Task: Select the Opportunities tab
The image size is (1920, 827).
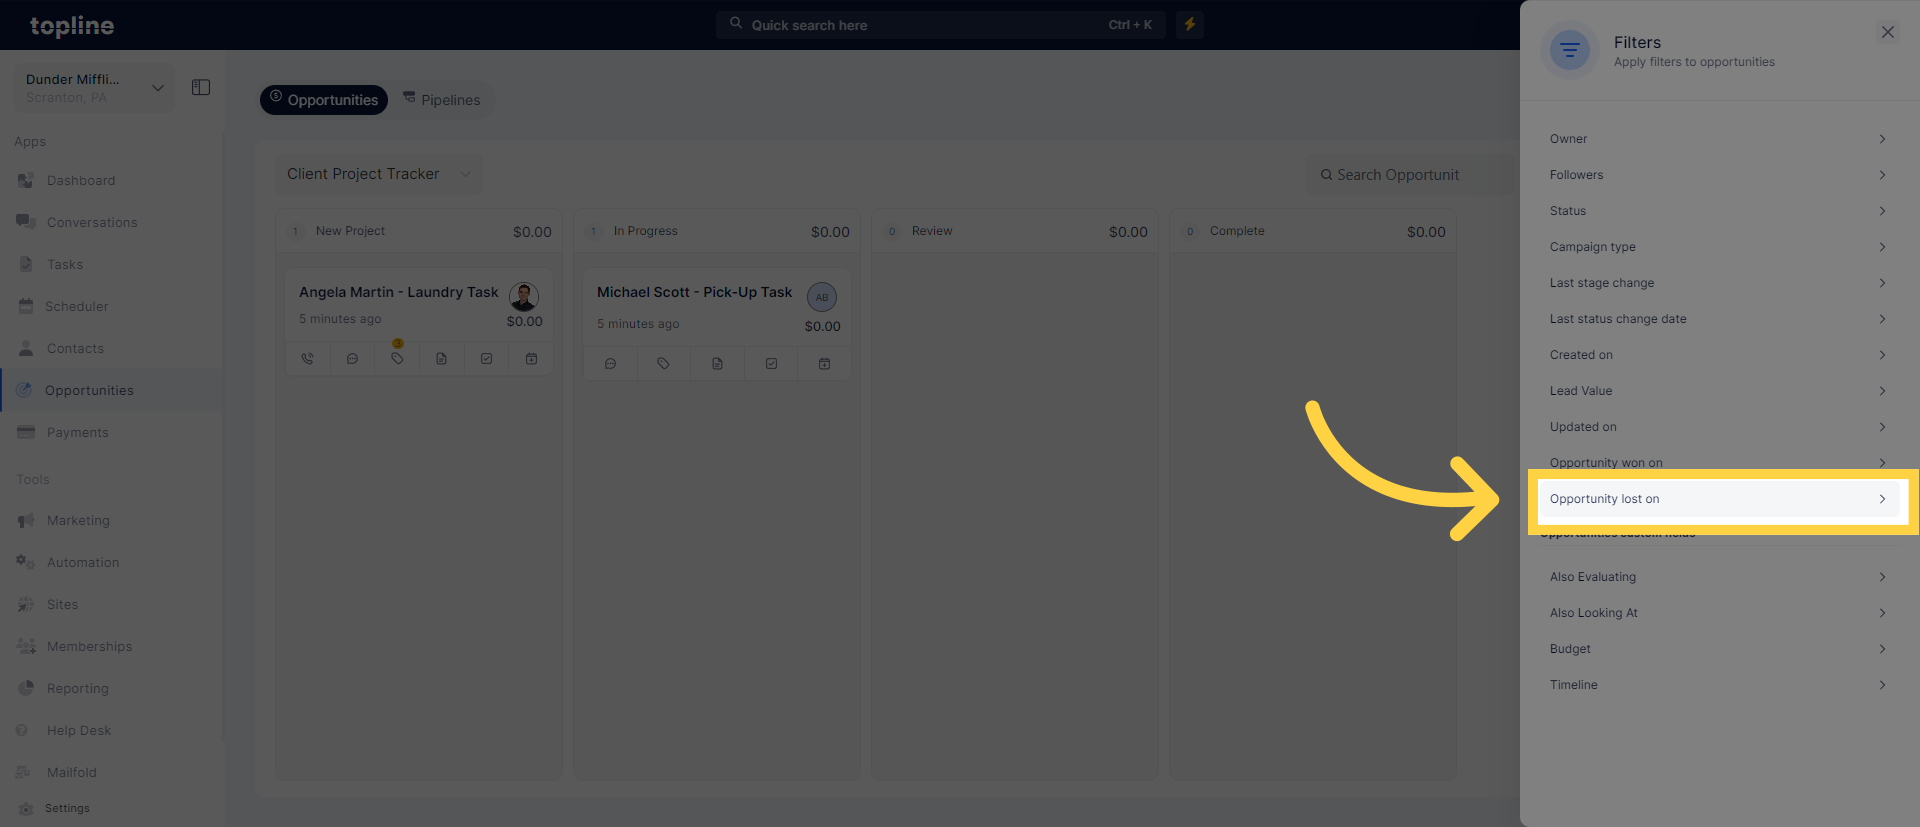Action: pyautogui.click(x=324, y=100)
